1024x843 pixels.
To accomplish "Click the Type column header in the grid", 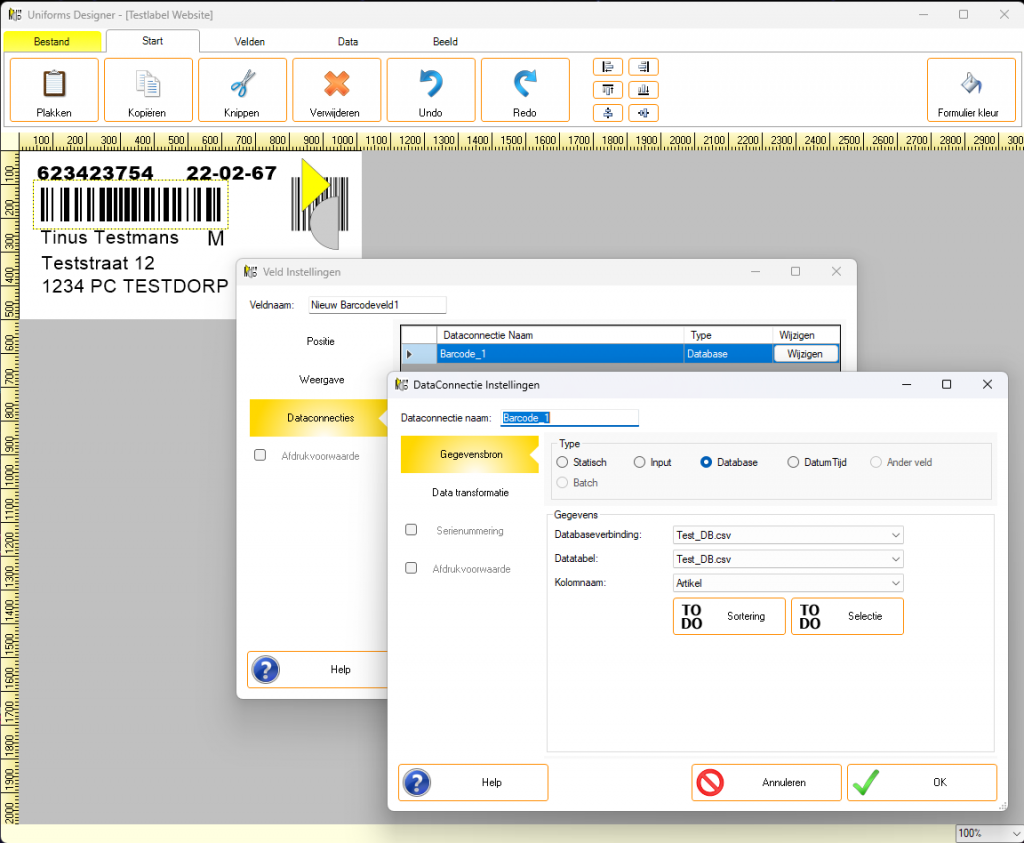I will [x=728, y=335].
